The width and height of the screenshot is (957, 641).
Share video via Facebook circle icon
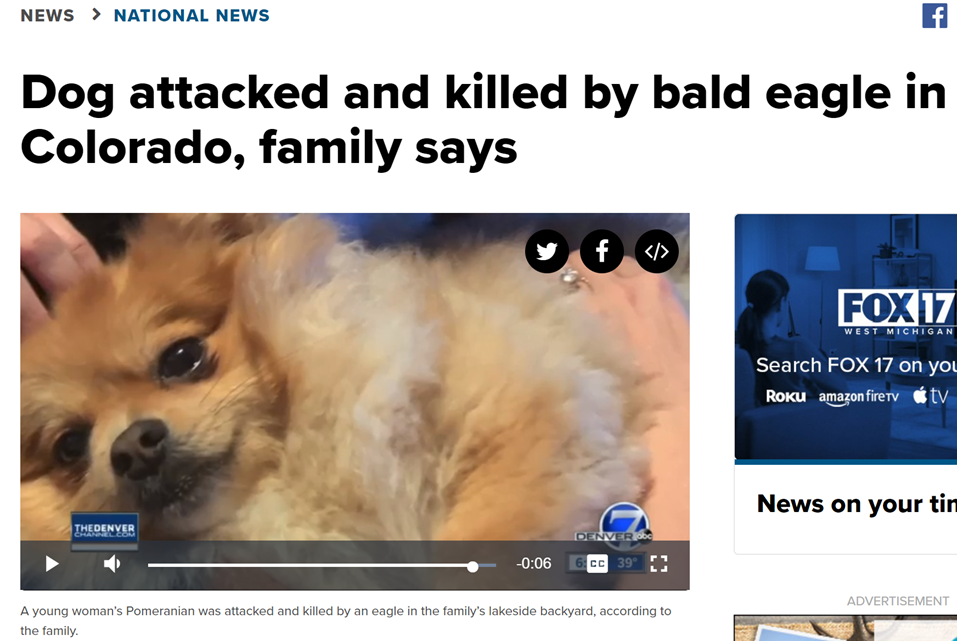pos(602,251)
